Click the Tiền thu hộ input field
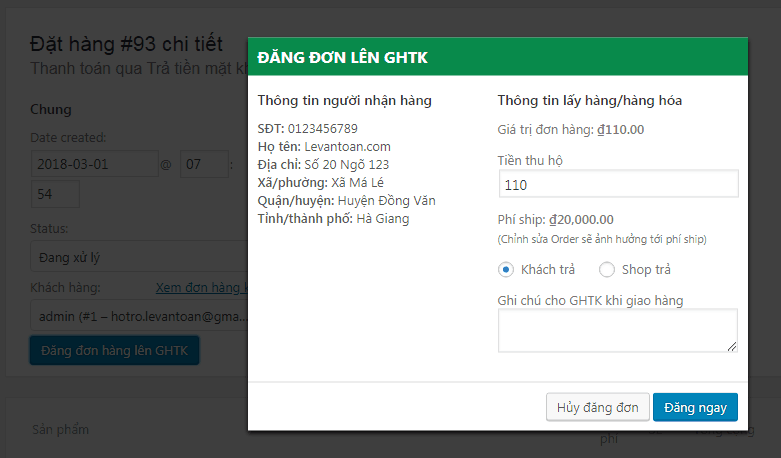This screenshot has height=458, width=781. point(617,184)
